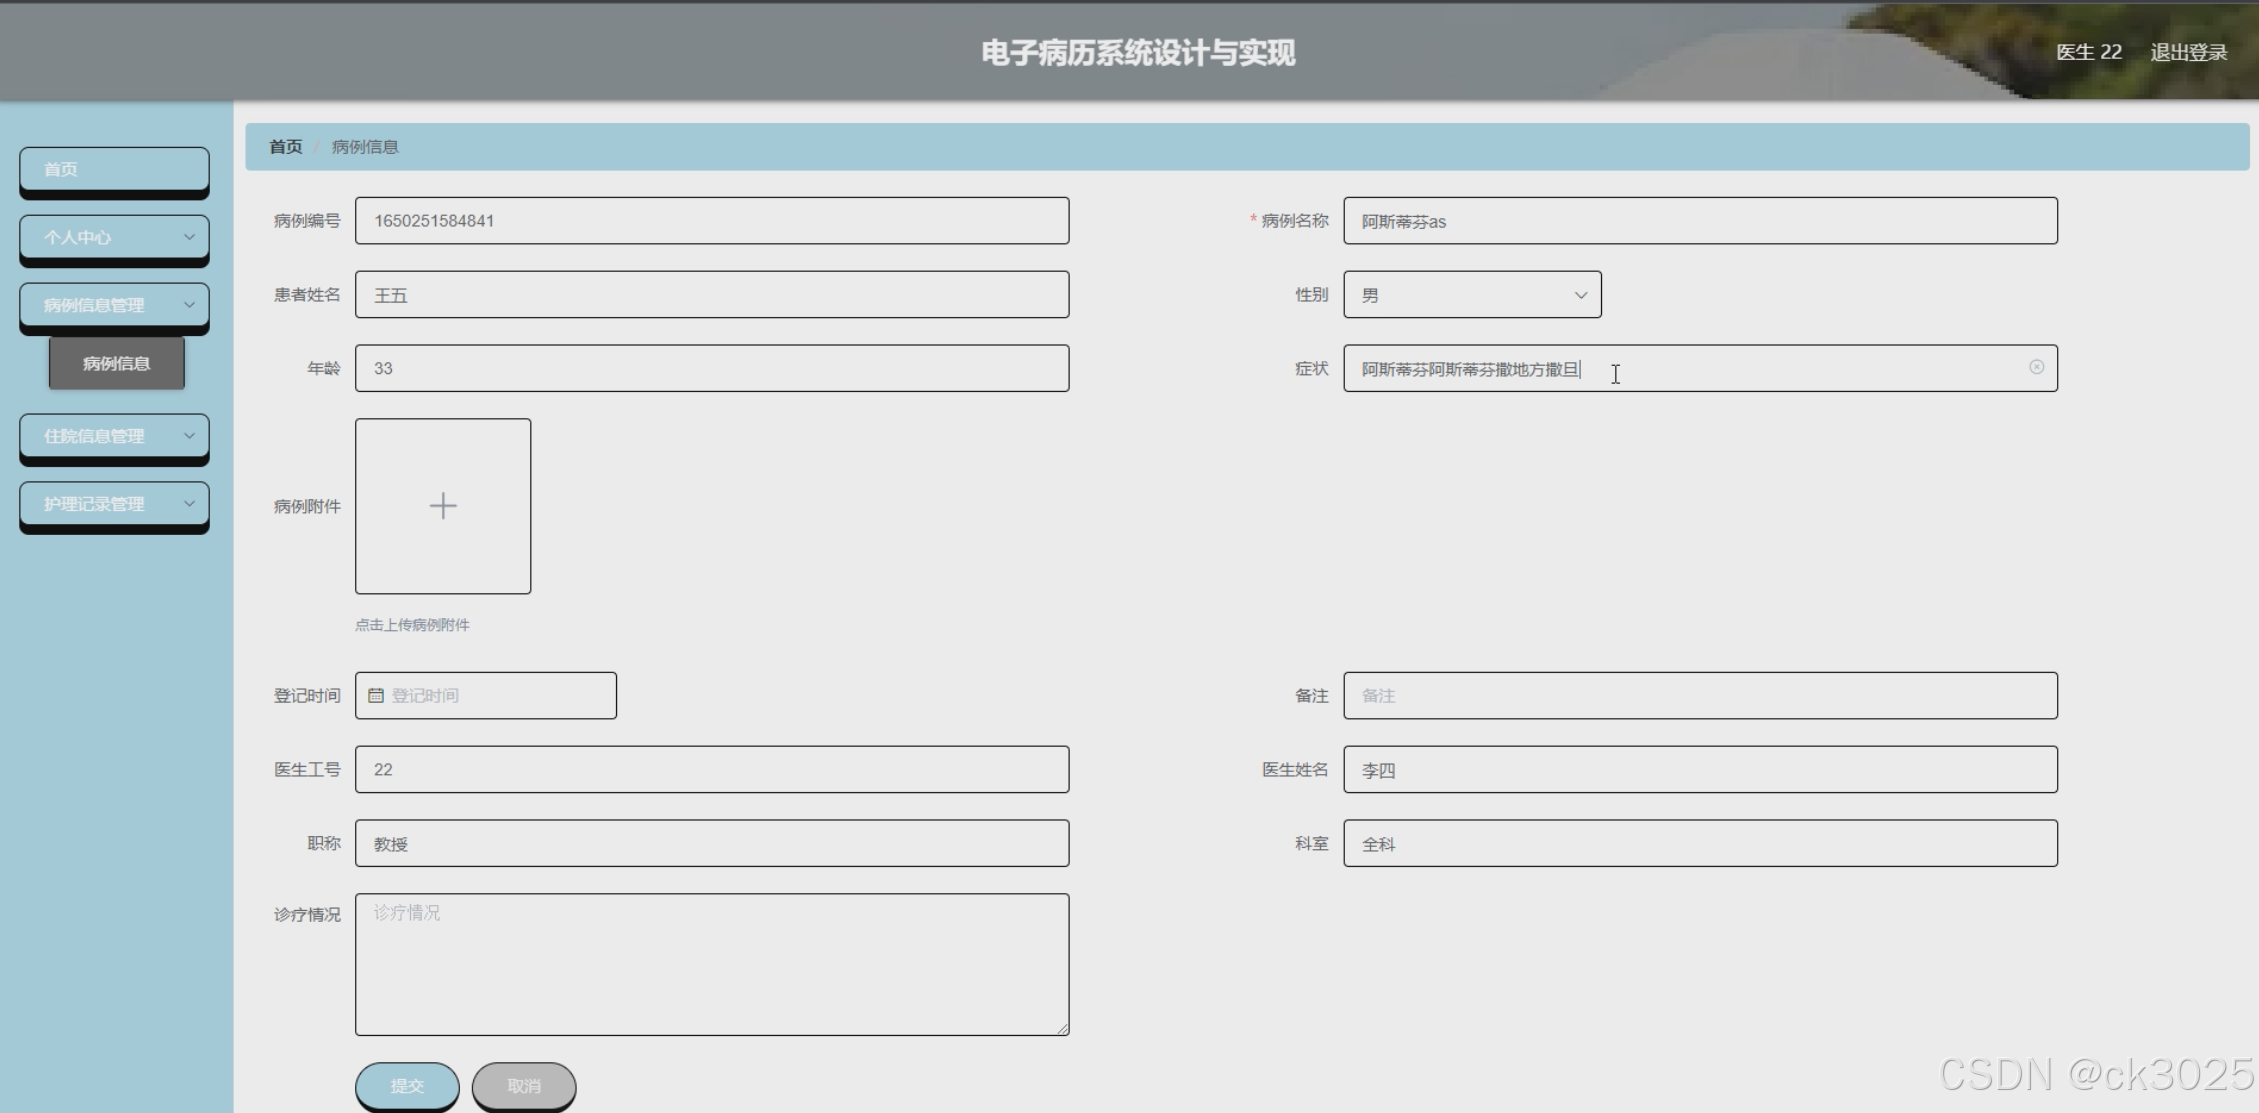The image size is (2259, 1113).
Task: Click into the 诊疗情况 textarea
Action: (x=712, y=964)
